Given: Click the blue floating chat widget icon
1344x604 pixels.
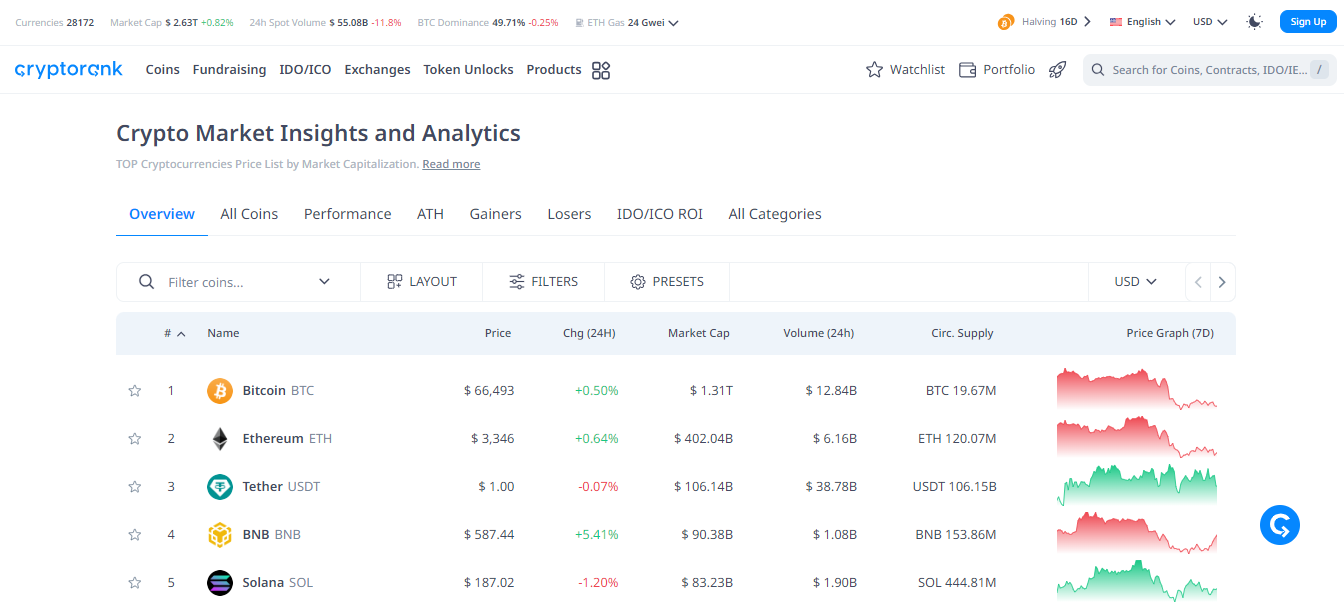Looking at the screenshot, I should pos(1280,524).
